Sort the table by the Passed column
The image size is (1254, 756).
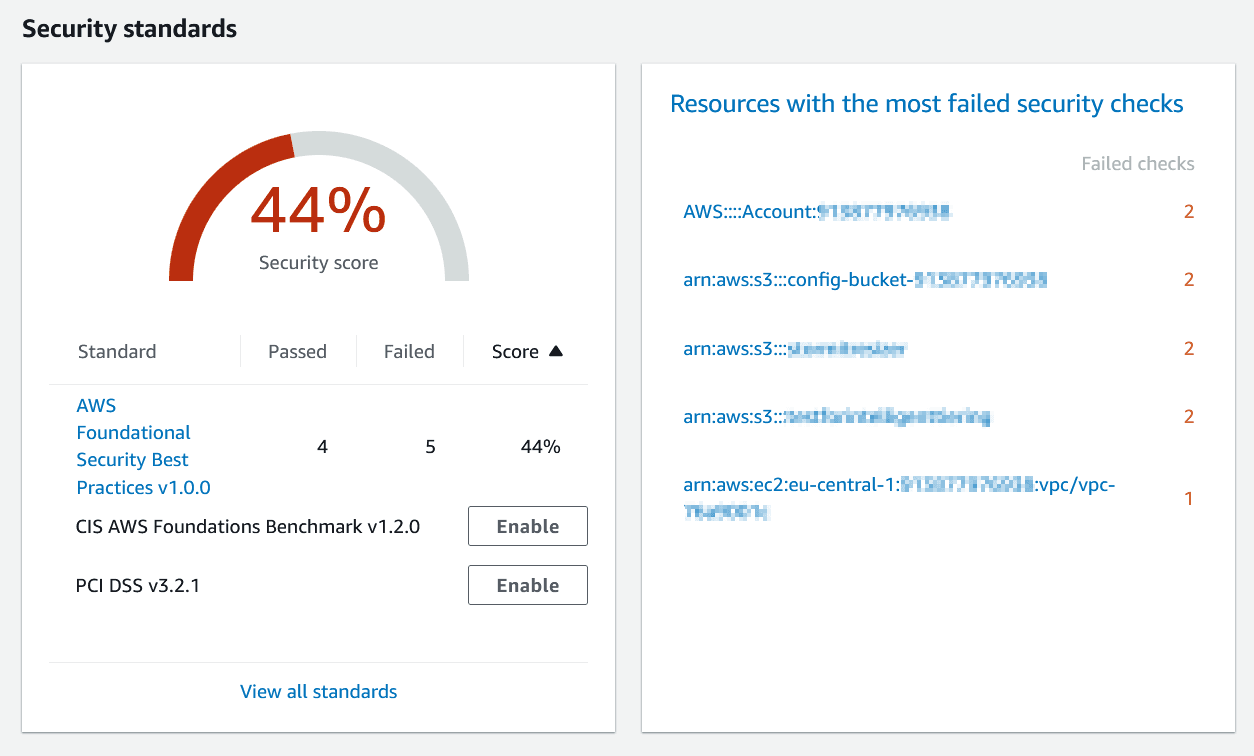tap(297, 351)
